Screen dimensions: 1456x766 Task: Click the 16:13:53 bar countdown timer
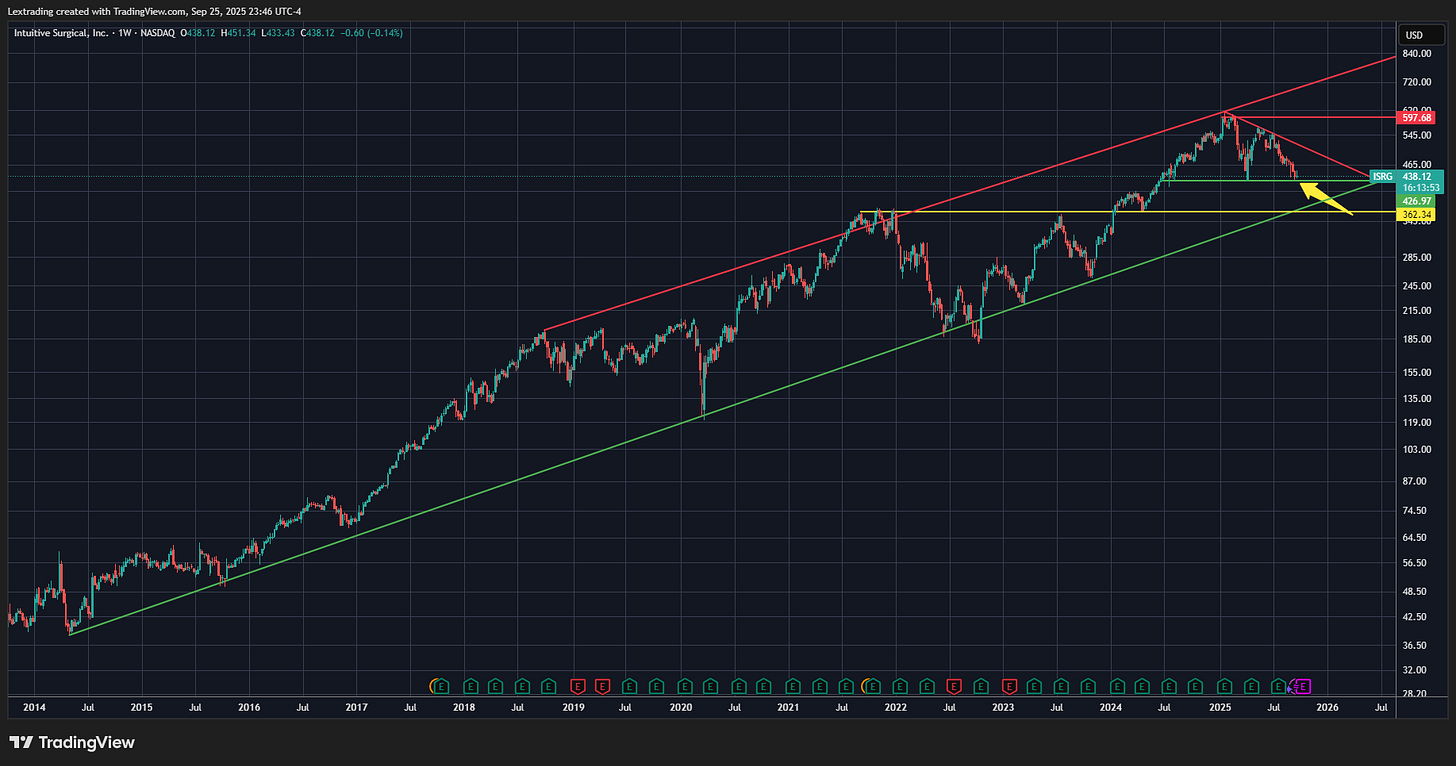pyautogui.click(x=1420, y=187)
